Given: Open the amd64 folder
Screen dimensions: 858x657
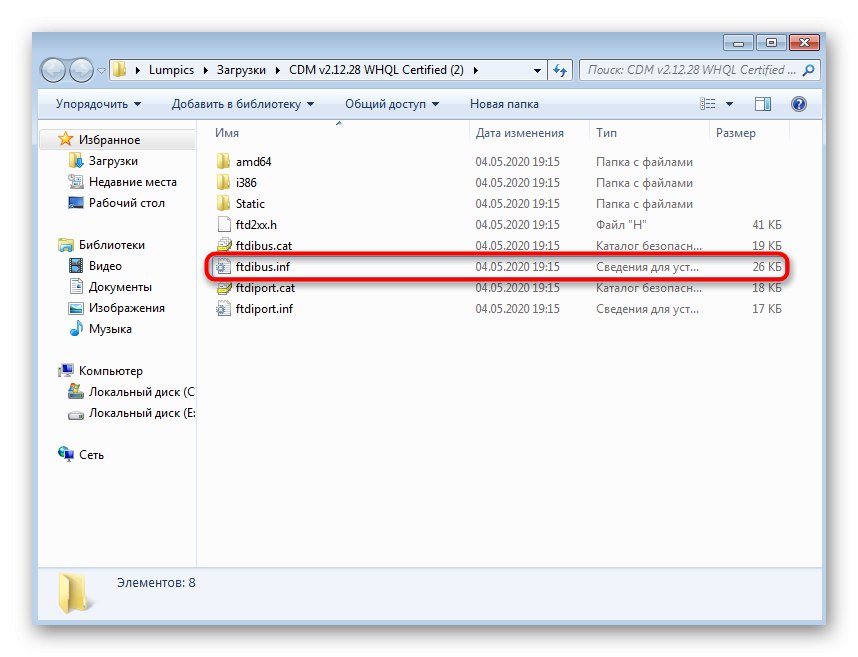Looking at the screenshot, I should coord(249,160).
